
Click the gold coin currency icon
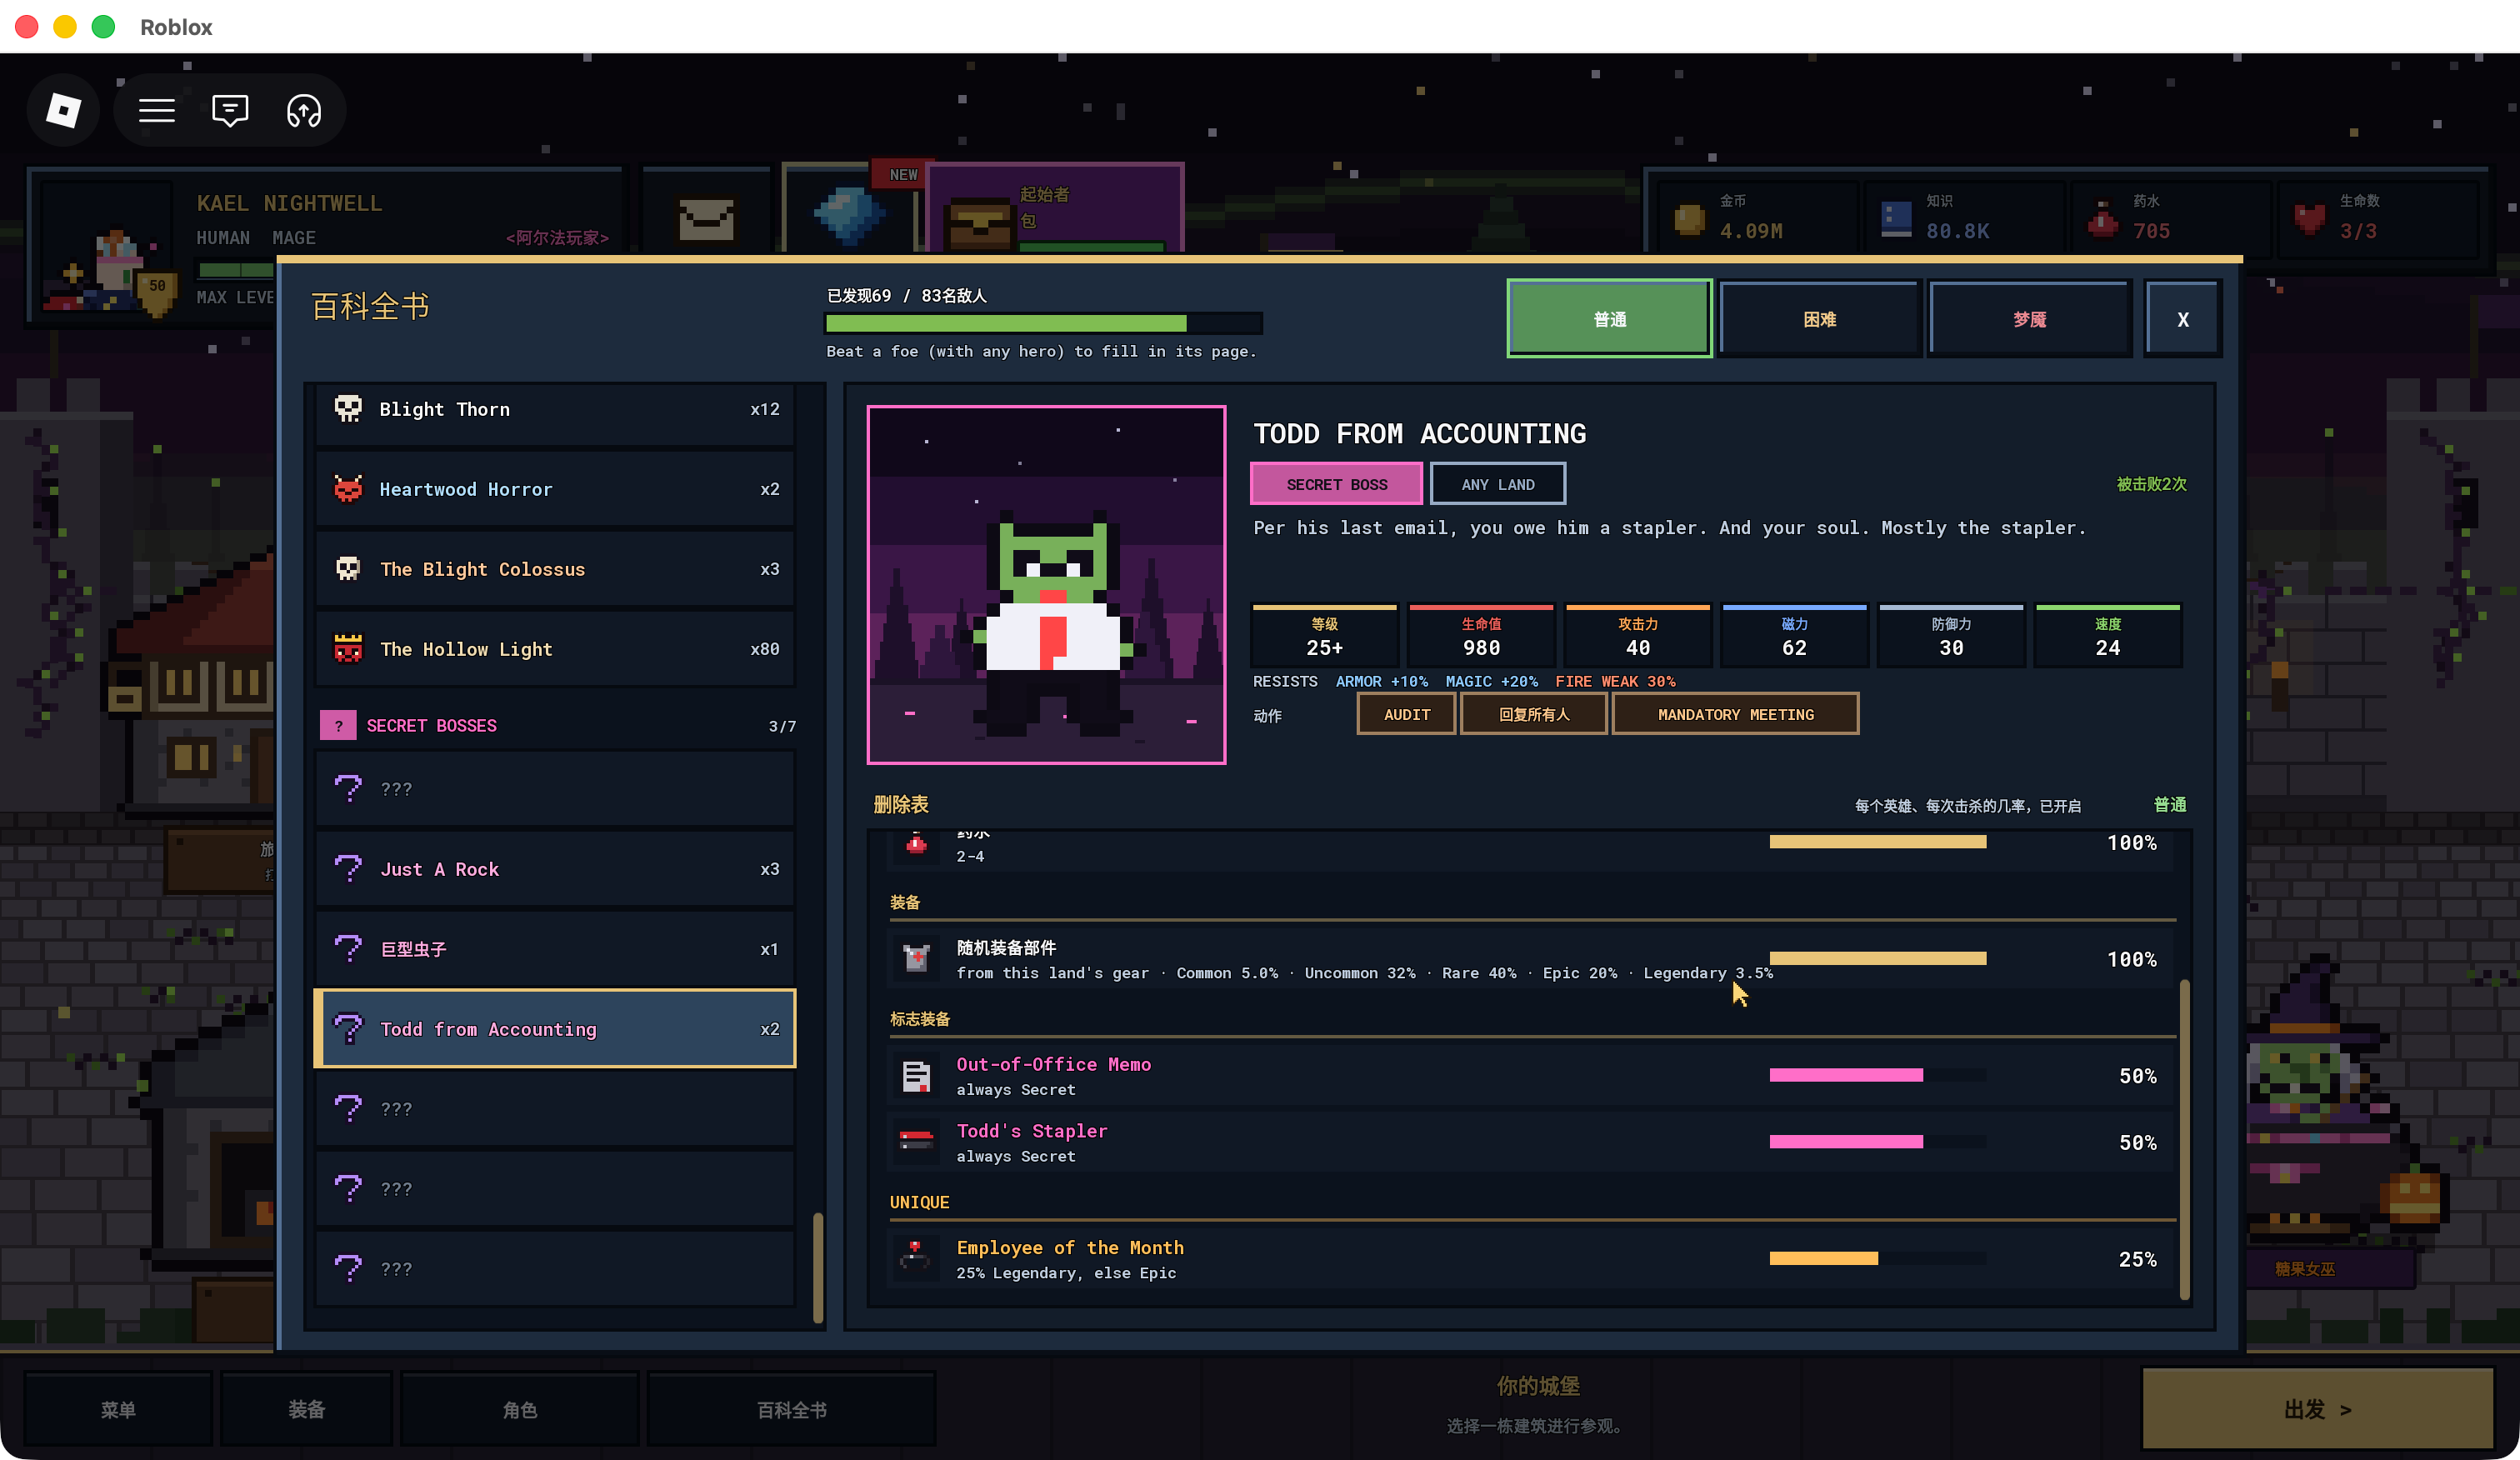coord(1690,219)
